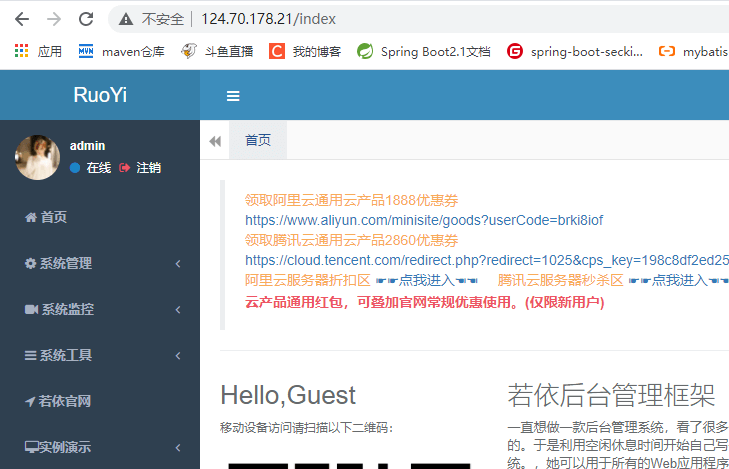
Task: Click the red logout arrow icon
Action: (124, 168)
